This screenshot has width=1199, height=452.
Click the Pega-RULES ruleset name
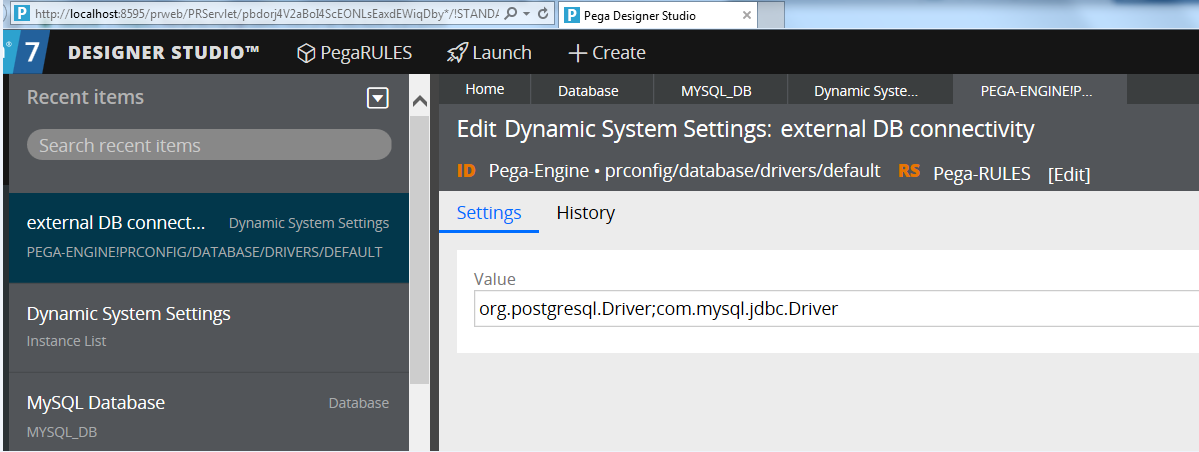[x=982, y=174]
